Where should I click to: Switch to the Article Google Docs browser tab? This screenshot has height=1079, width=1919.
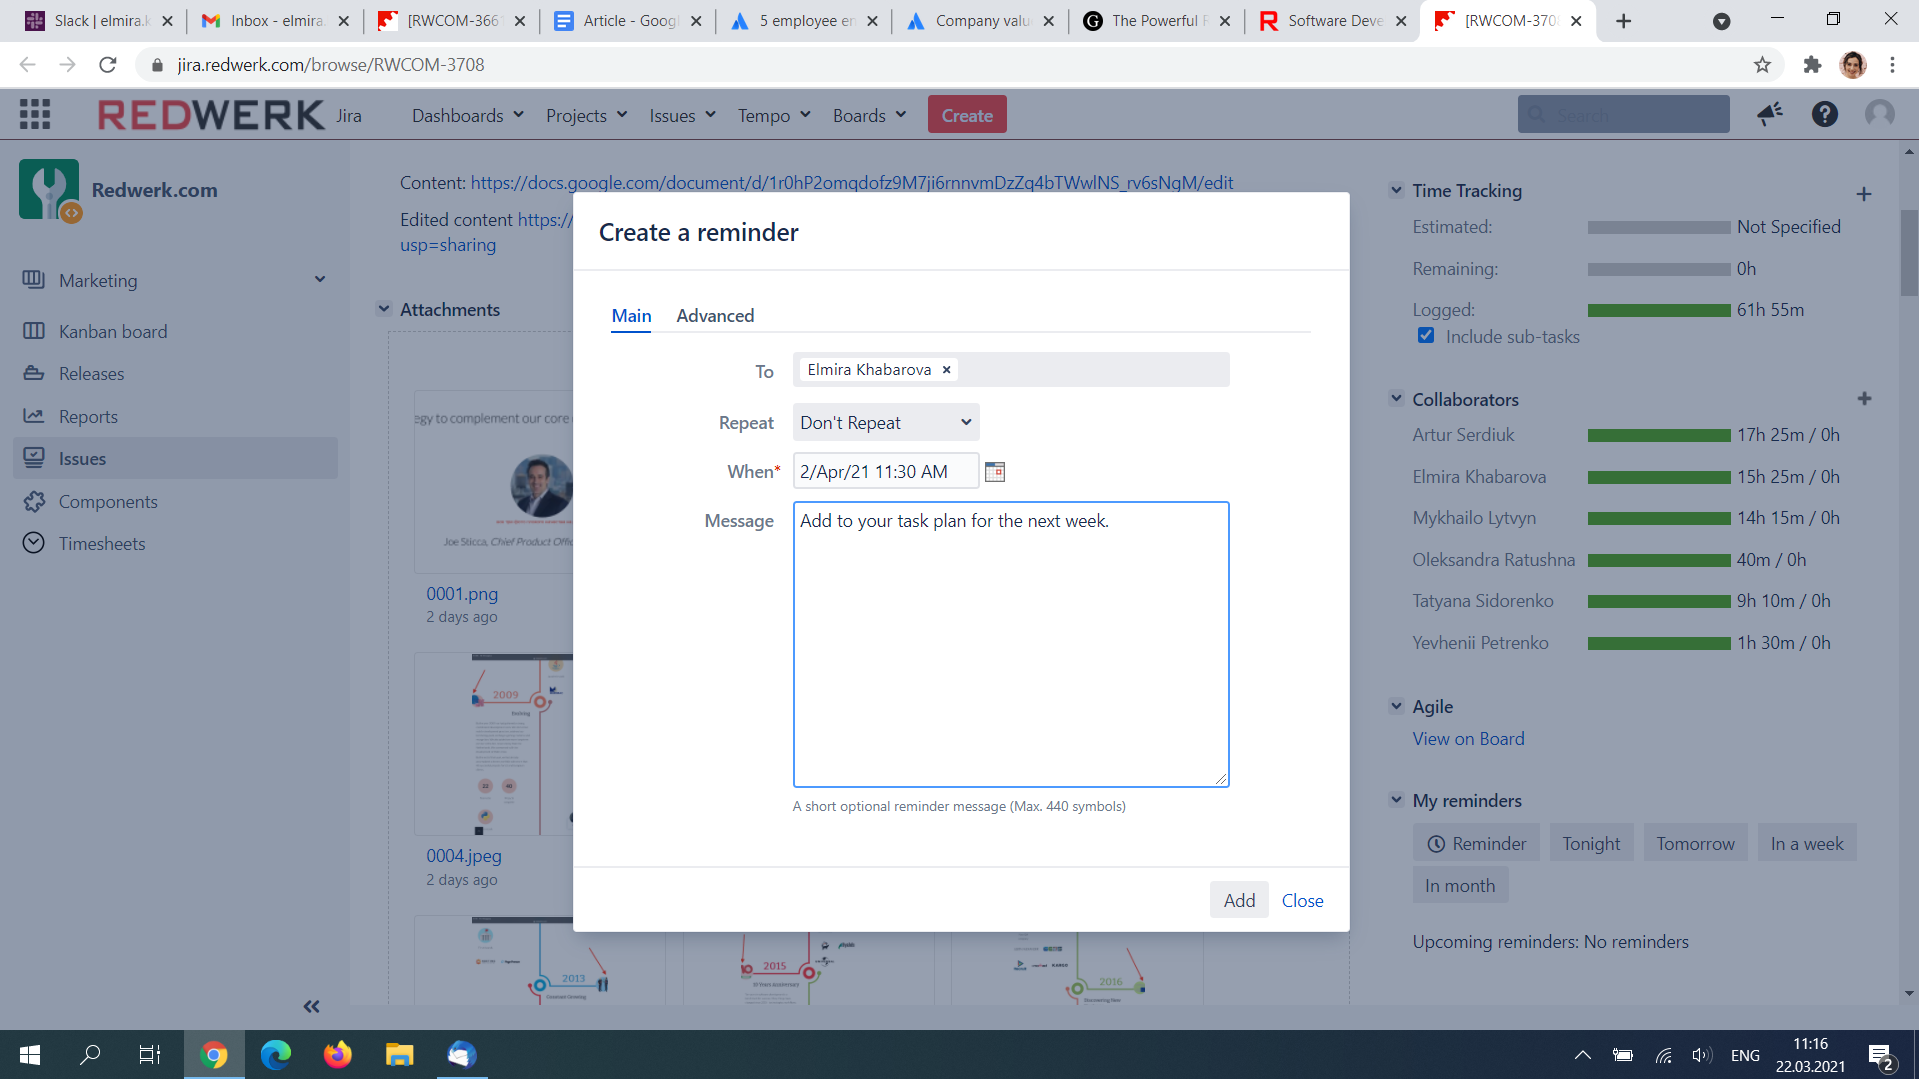pyautogui.click(x=628, y=21)
